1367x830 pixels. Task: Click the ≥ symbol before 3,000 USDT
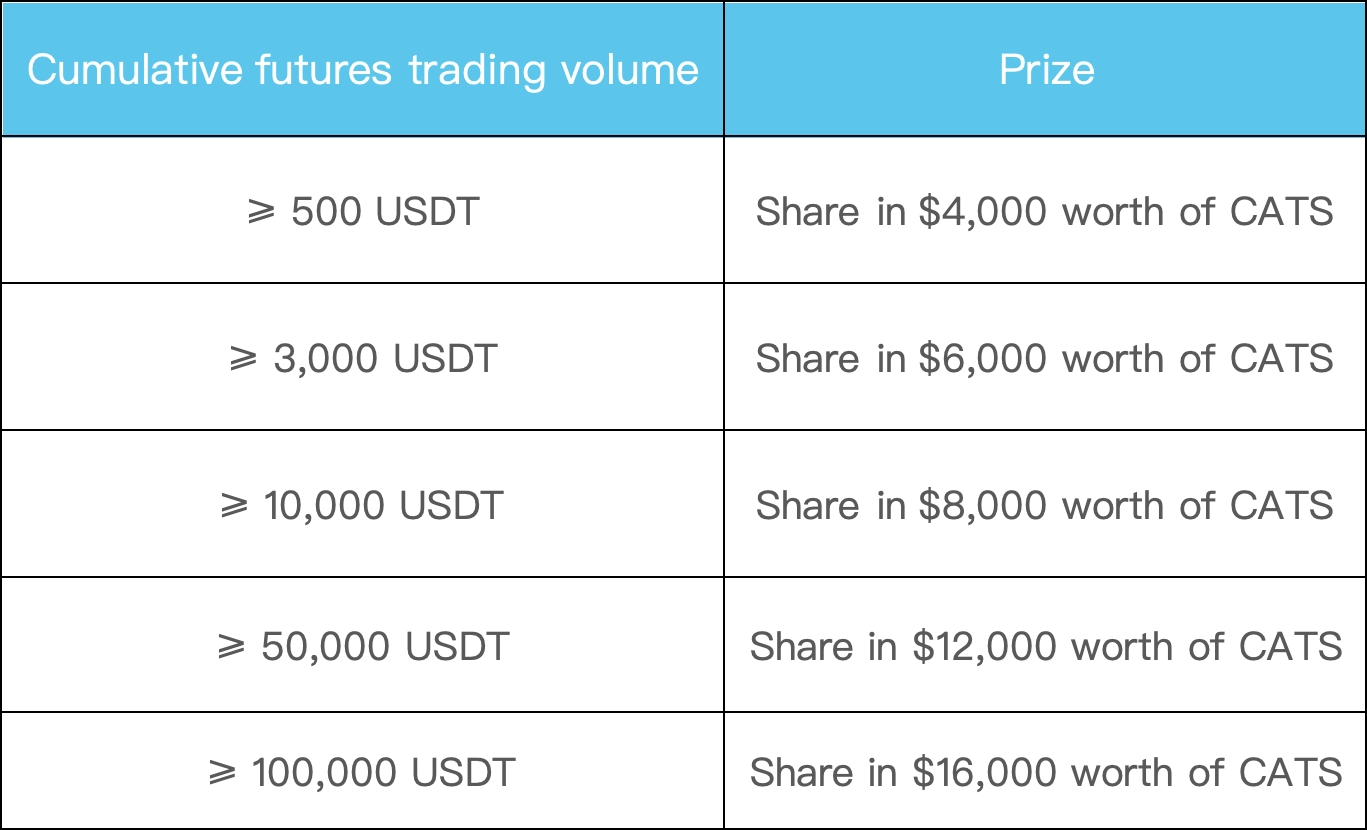point(243,359)
